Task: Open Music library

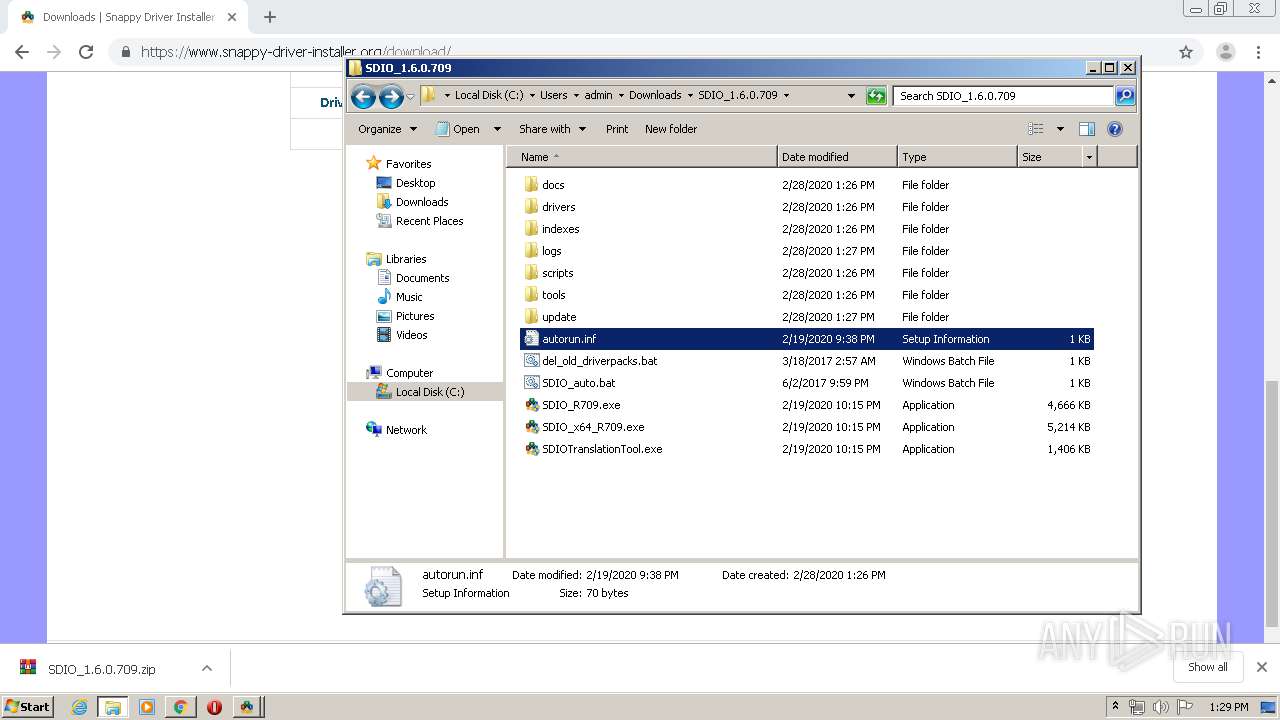Action: pos(408,297)
